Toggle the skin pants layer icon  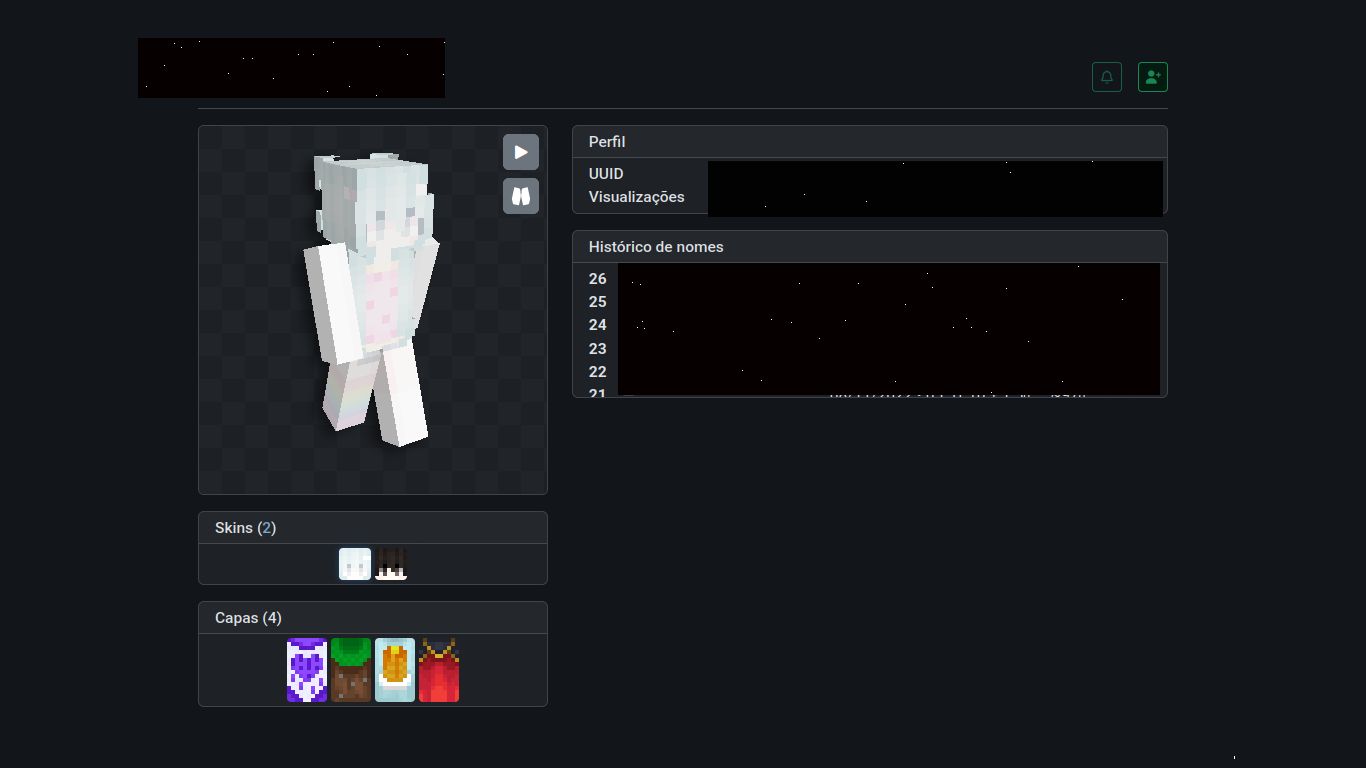pos(521,196)
